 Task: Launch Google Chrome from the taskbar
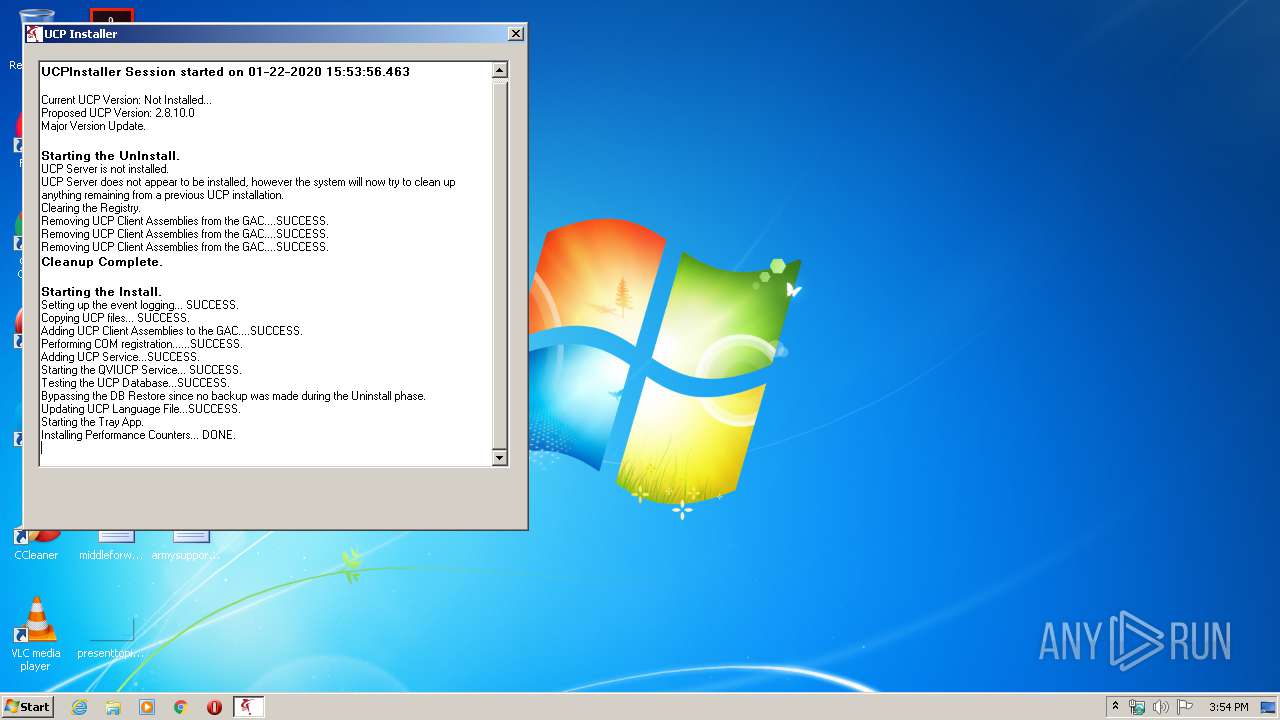[x=181, y=707]
